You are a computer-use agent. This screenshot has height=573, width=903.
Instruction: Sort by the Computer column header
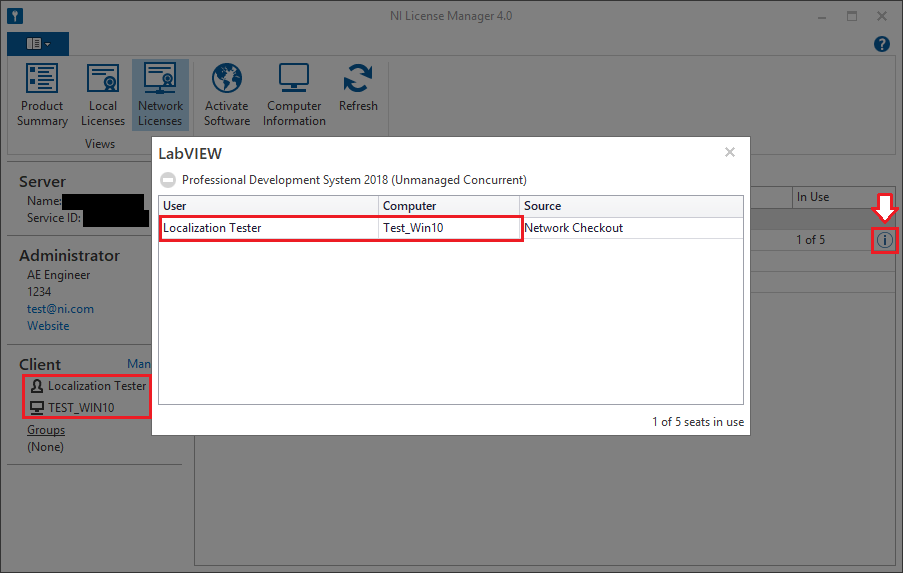point(449,206)
